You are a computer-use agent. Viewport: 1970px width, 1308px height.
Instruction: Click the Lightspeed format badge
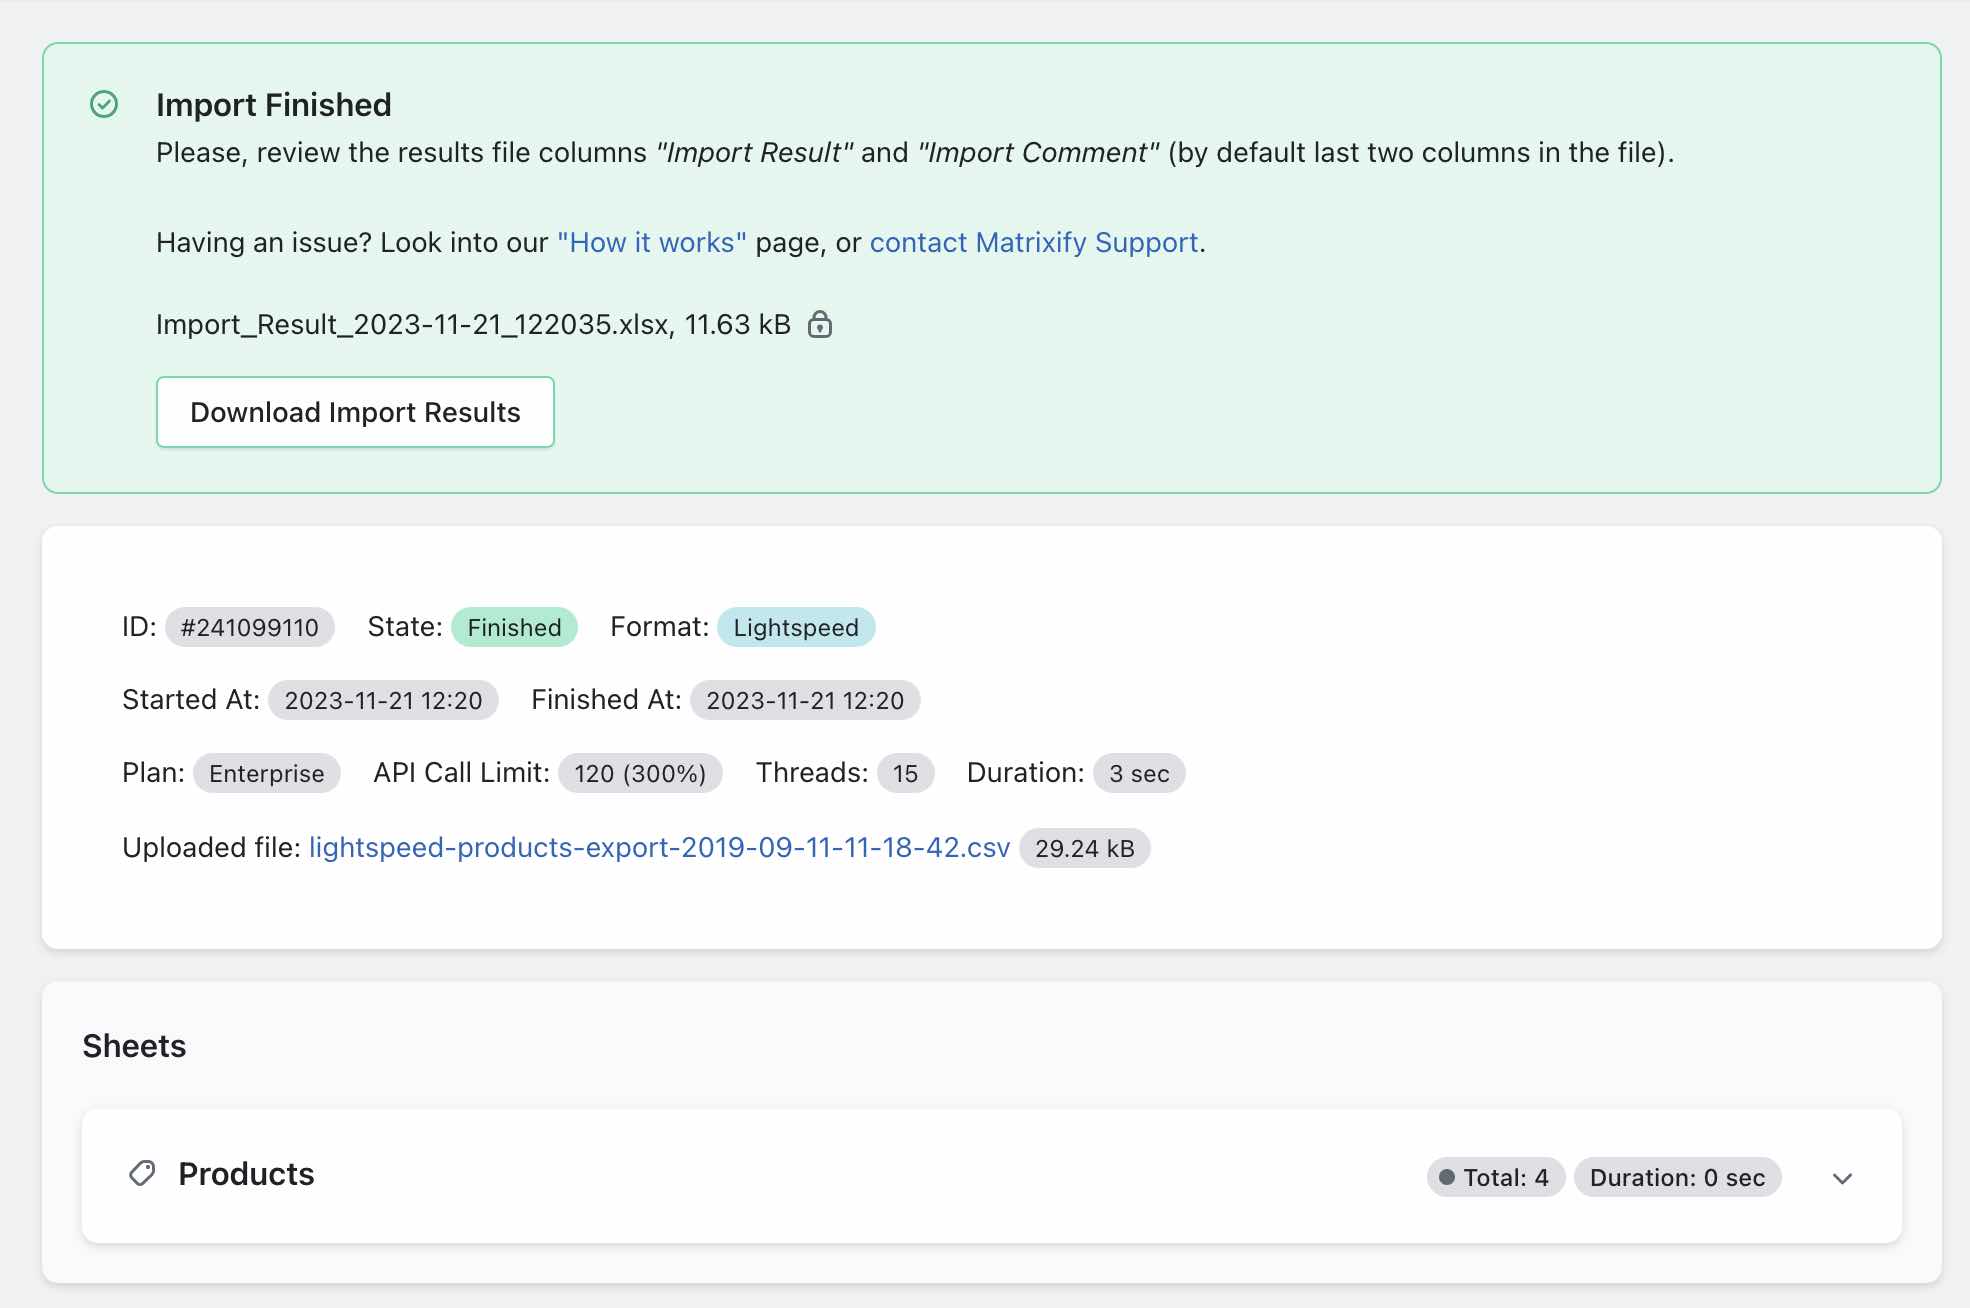coord(796,627)
